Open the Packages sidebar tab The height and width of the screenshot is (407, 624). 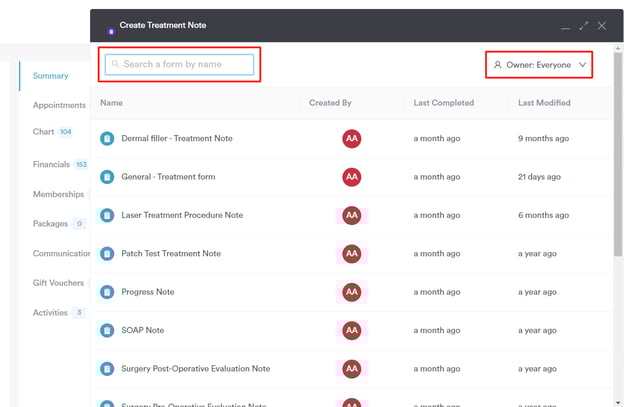[51, 224]
